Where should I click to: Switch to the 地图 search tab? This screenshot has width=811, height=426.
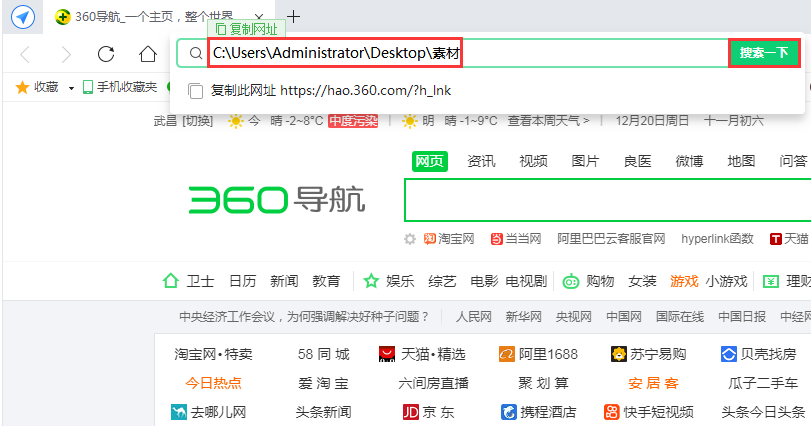(x=741, y=161)
